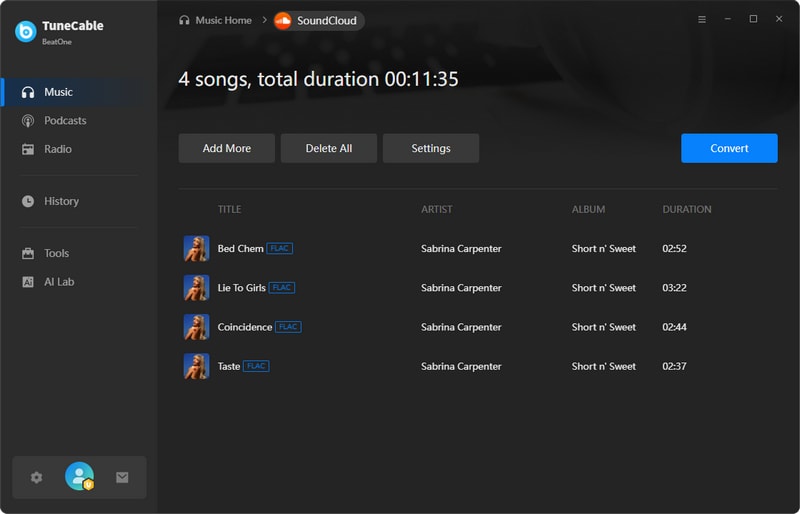This screenshot has width=800, height=514.
Task: Open the mail envelope icon
Action: point(122,478)
